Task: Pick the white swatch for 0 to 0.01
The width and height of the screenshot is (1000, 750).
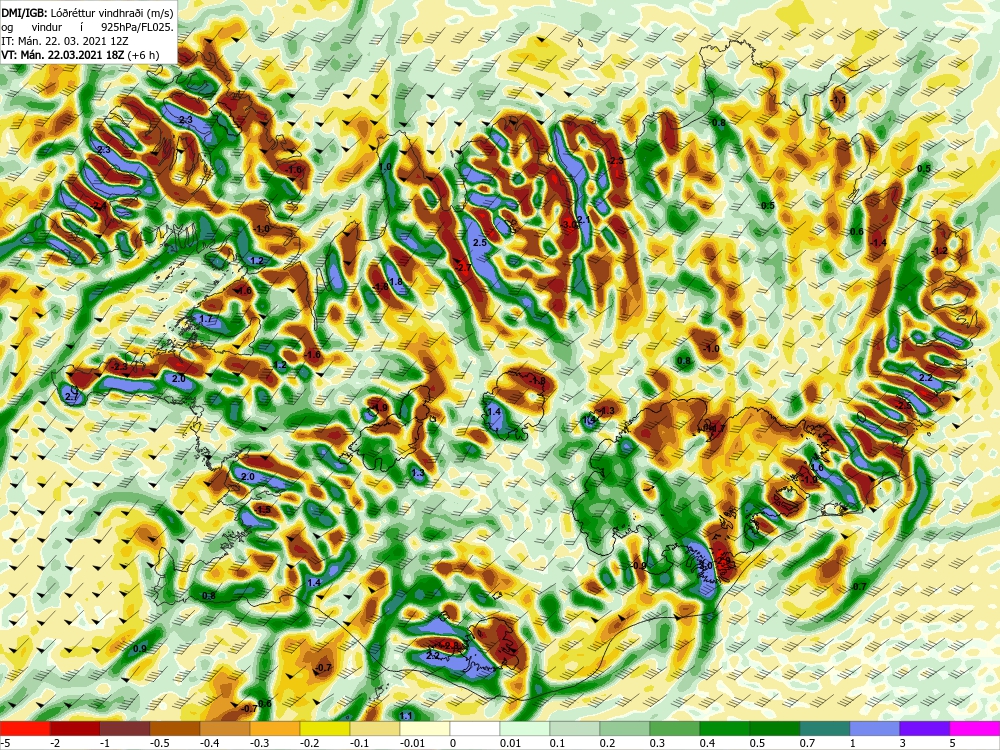Action: [x=475, y=729]
